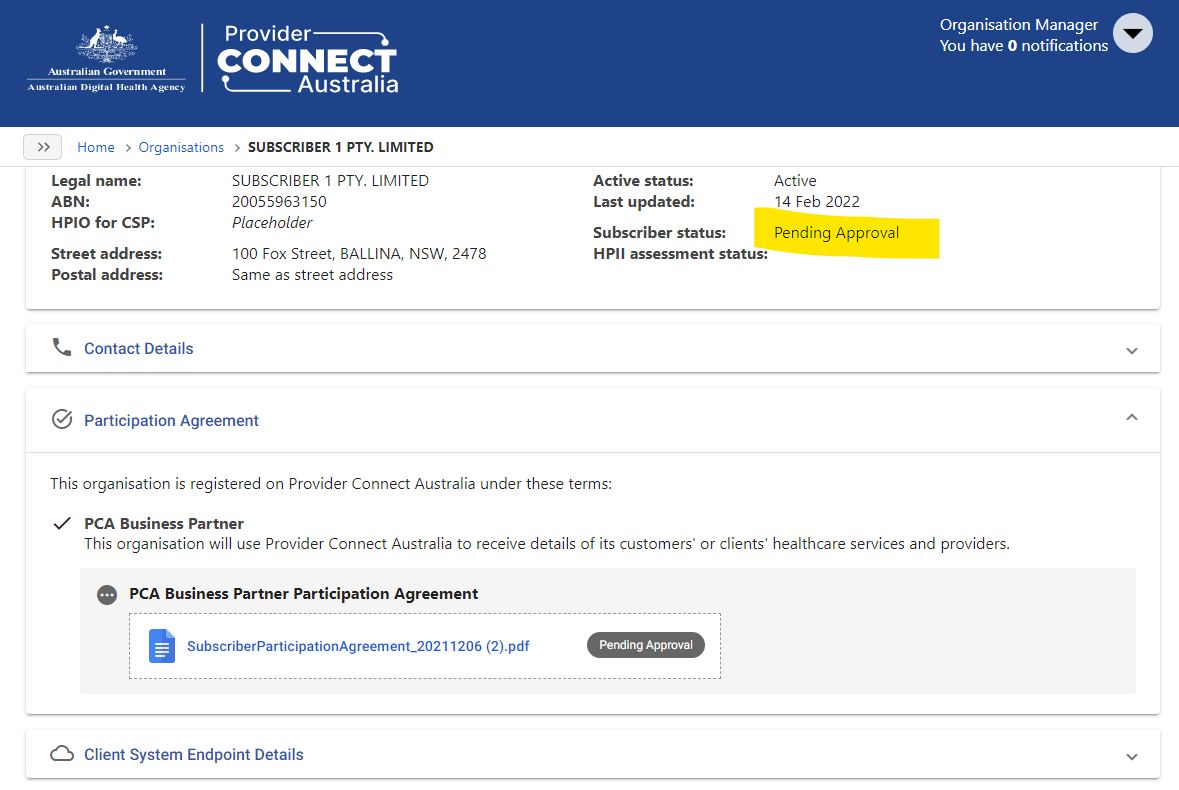This screenshot has height=790, width=1179.
Task: Click the Provider Connect Australia logo
Action: point(308,59)
